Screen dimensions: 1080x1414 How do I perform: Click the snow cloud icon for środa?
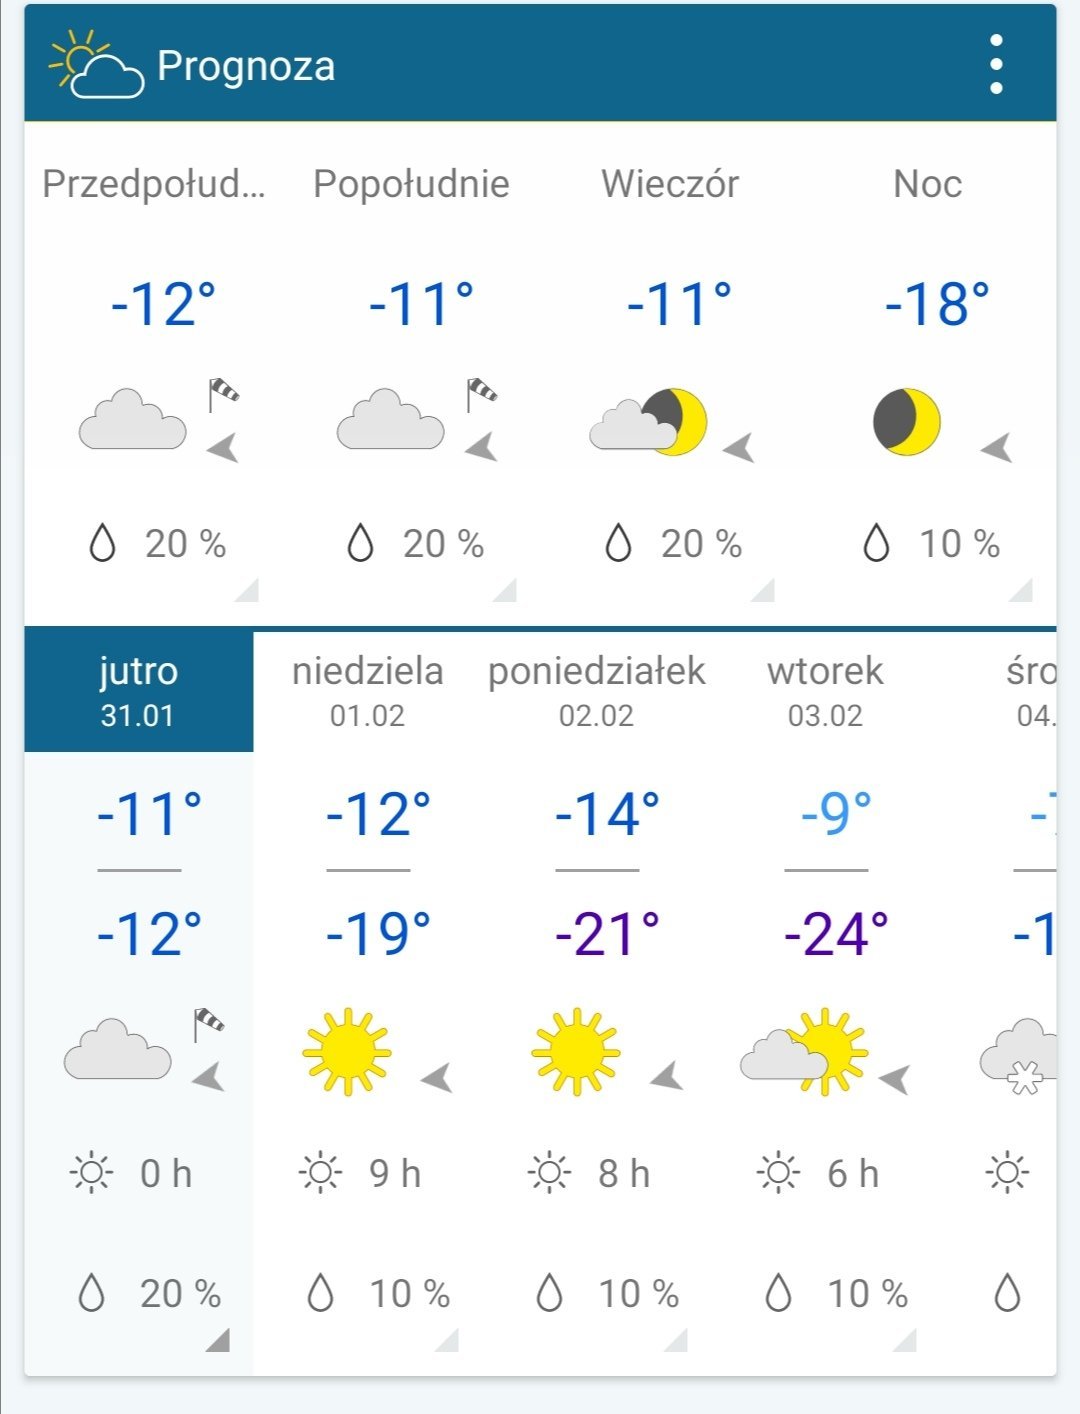pyautogui.click(x=1020, y=1056)
